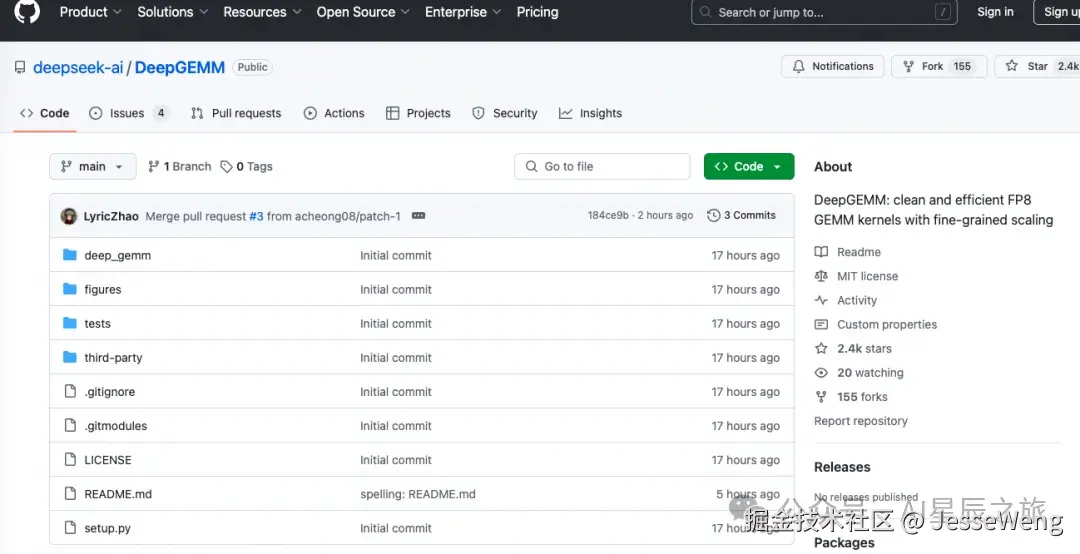The image size is (1080, 554).
Task: Open the main branch selector dropdown
Action: [92, 166]
